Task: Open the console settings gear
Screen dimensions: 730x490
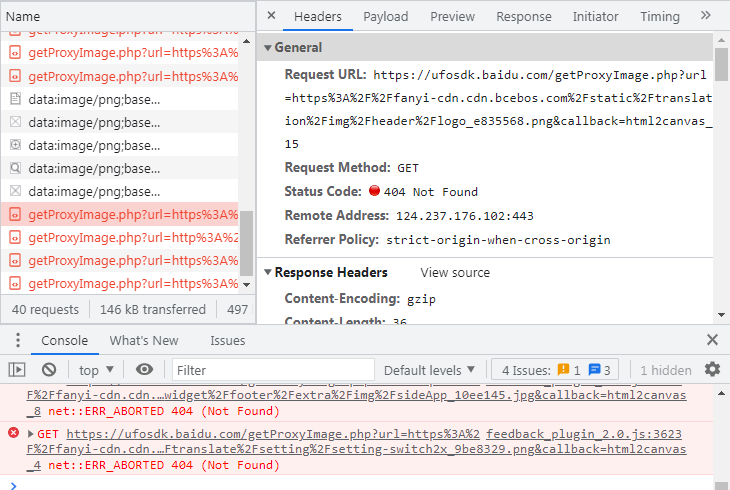Action: 712,370
